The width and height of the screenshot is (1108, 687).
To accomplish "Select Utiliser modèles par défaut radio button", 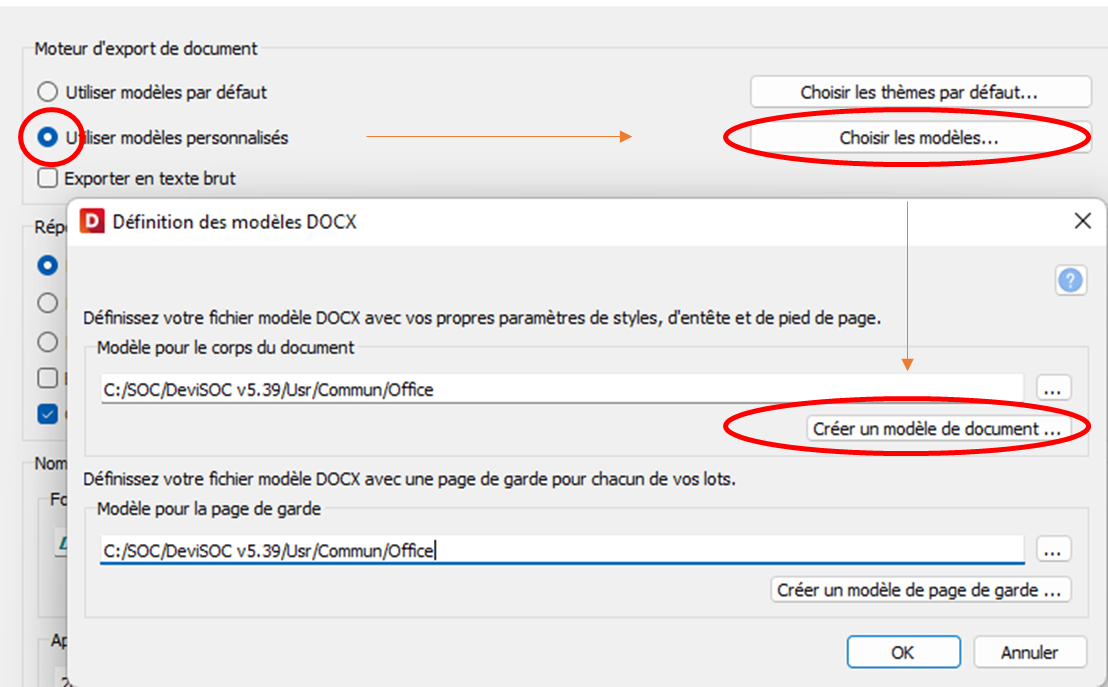I will click(x=47, y=92).
